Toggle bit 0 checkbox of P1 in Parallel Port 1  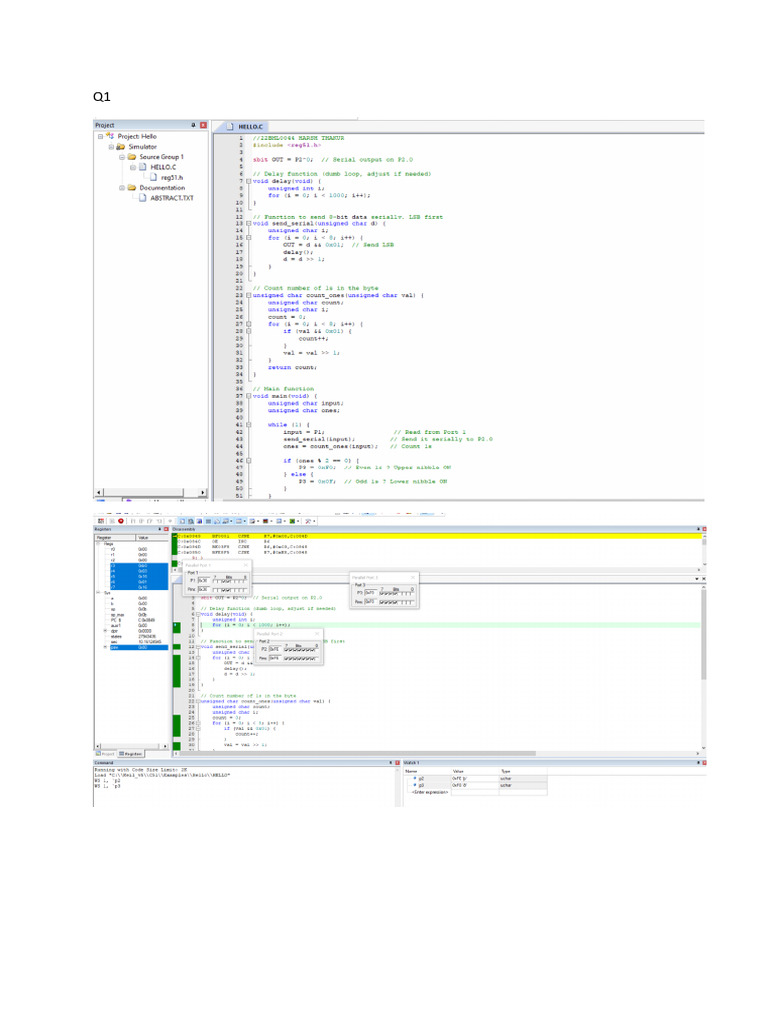(244, 581)
